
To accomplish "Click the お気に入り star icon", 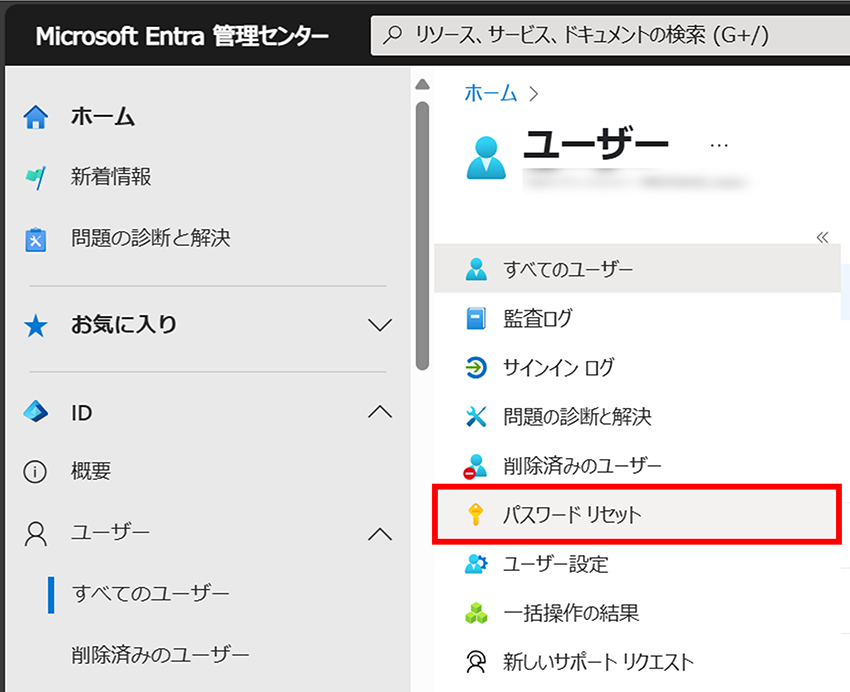I will tap(36, 326).
